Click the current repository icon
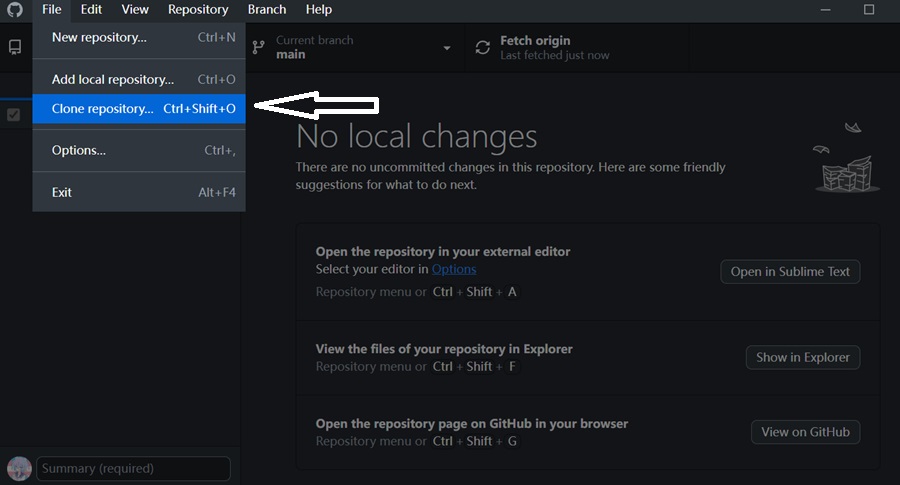 click(15, 47)
